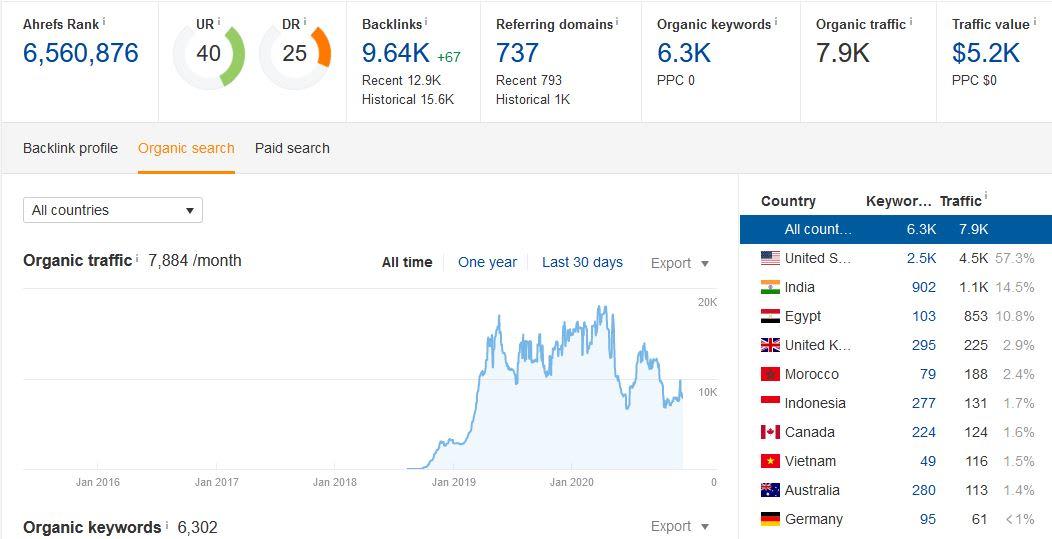
Task: Click the Historical 15.6K backlinks text
Action: click(408, 99)
